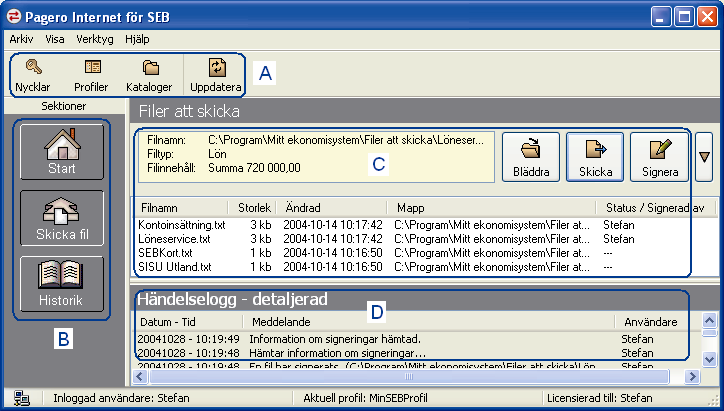Open the Historik section
The width and height of the screenshot is (724, 411).
tap(62, 284)
